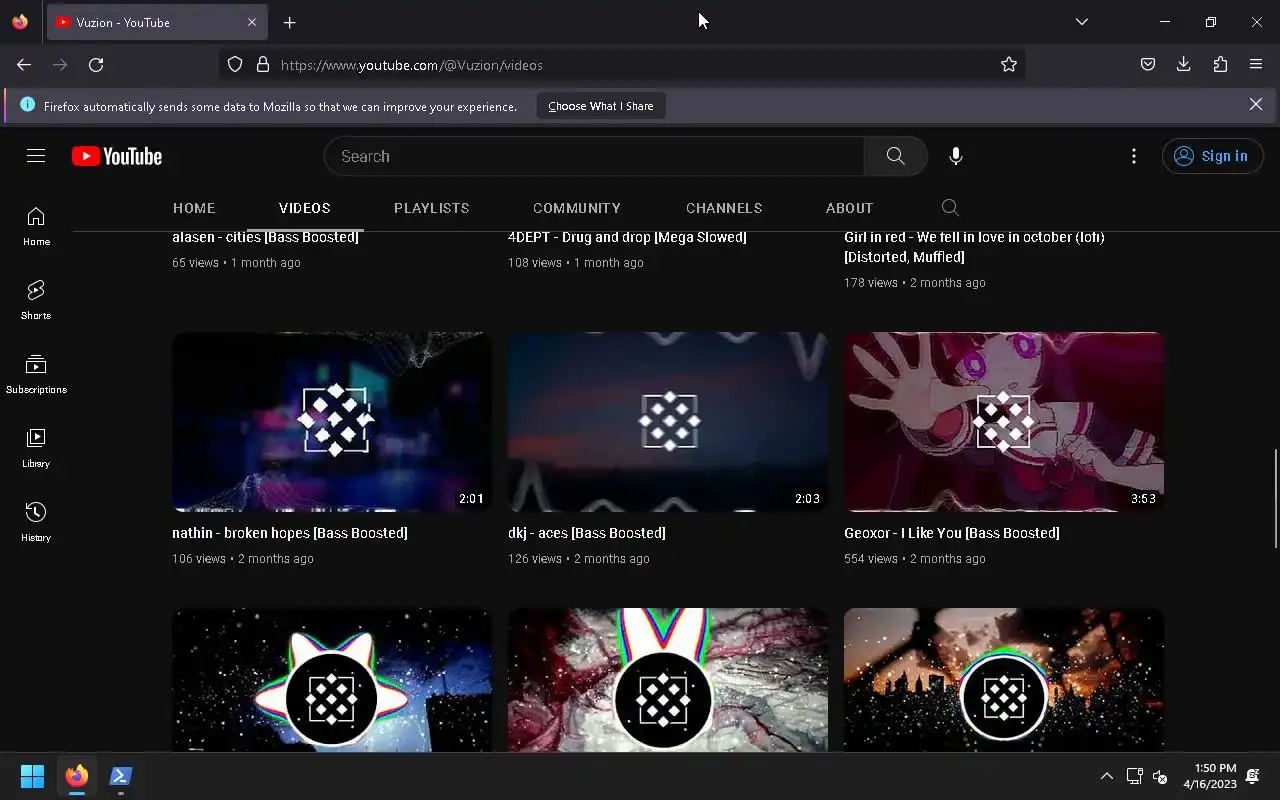Open Firefox tracking protection shield

(x=235, y=65)
